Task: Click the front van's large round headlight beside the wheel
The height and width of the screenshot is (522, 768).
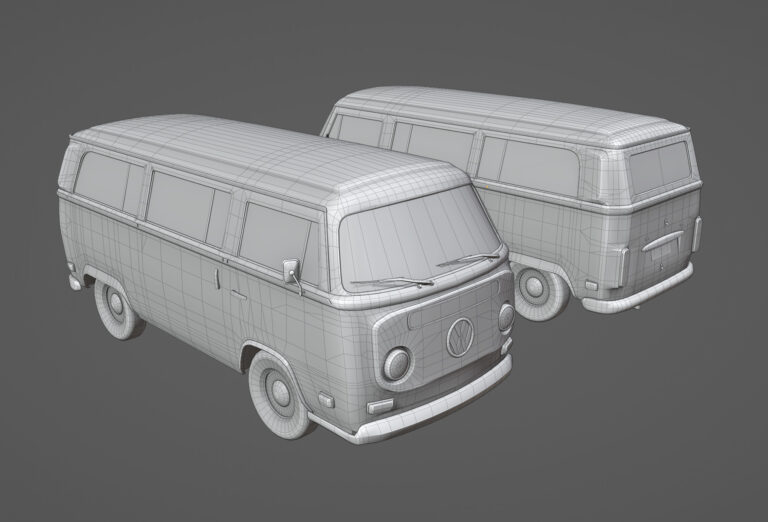Action: (396, 364)
